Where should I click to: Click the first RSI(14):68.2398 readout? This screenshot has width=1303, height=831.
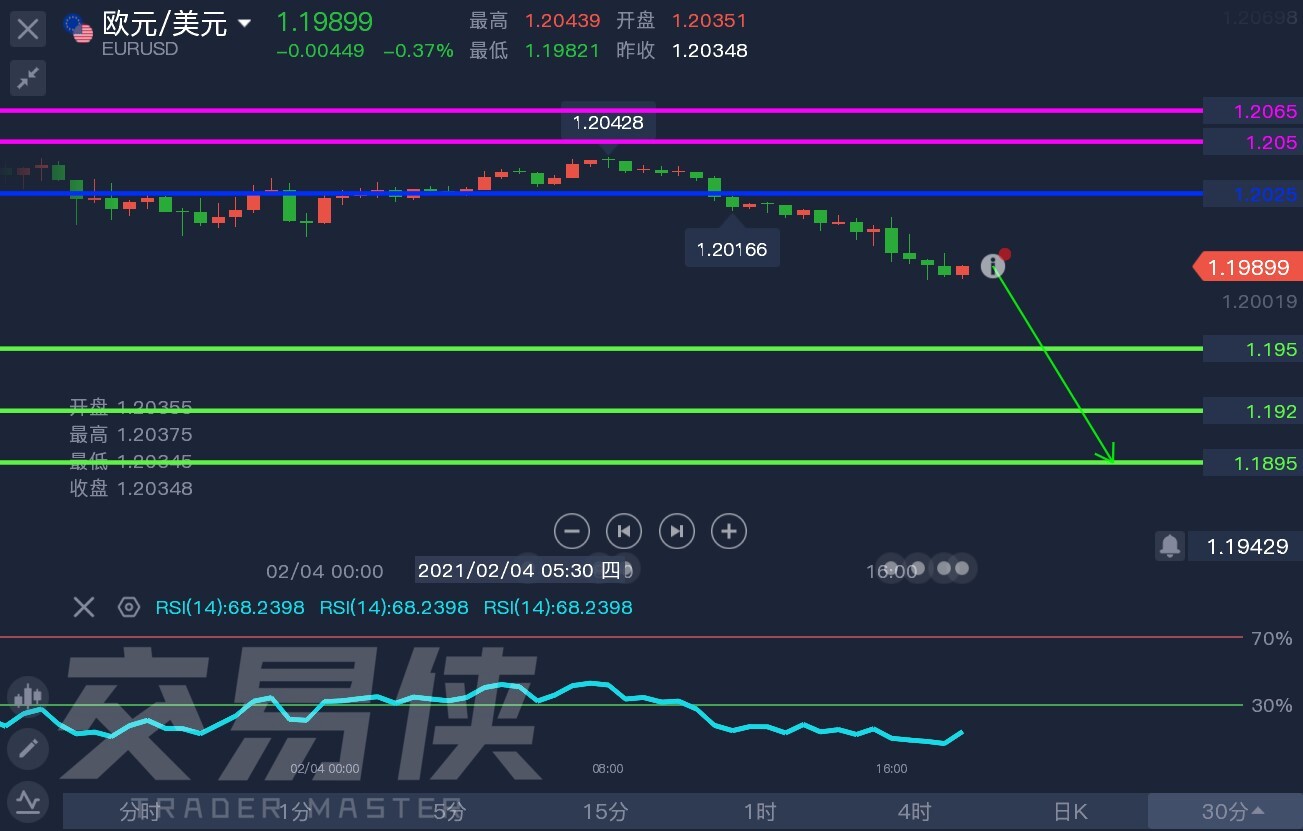coord(230,607)
